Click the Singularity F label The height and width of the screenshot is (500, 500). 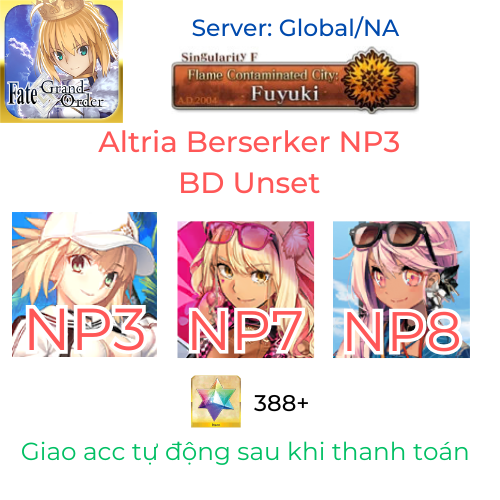point(219,57)
